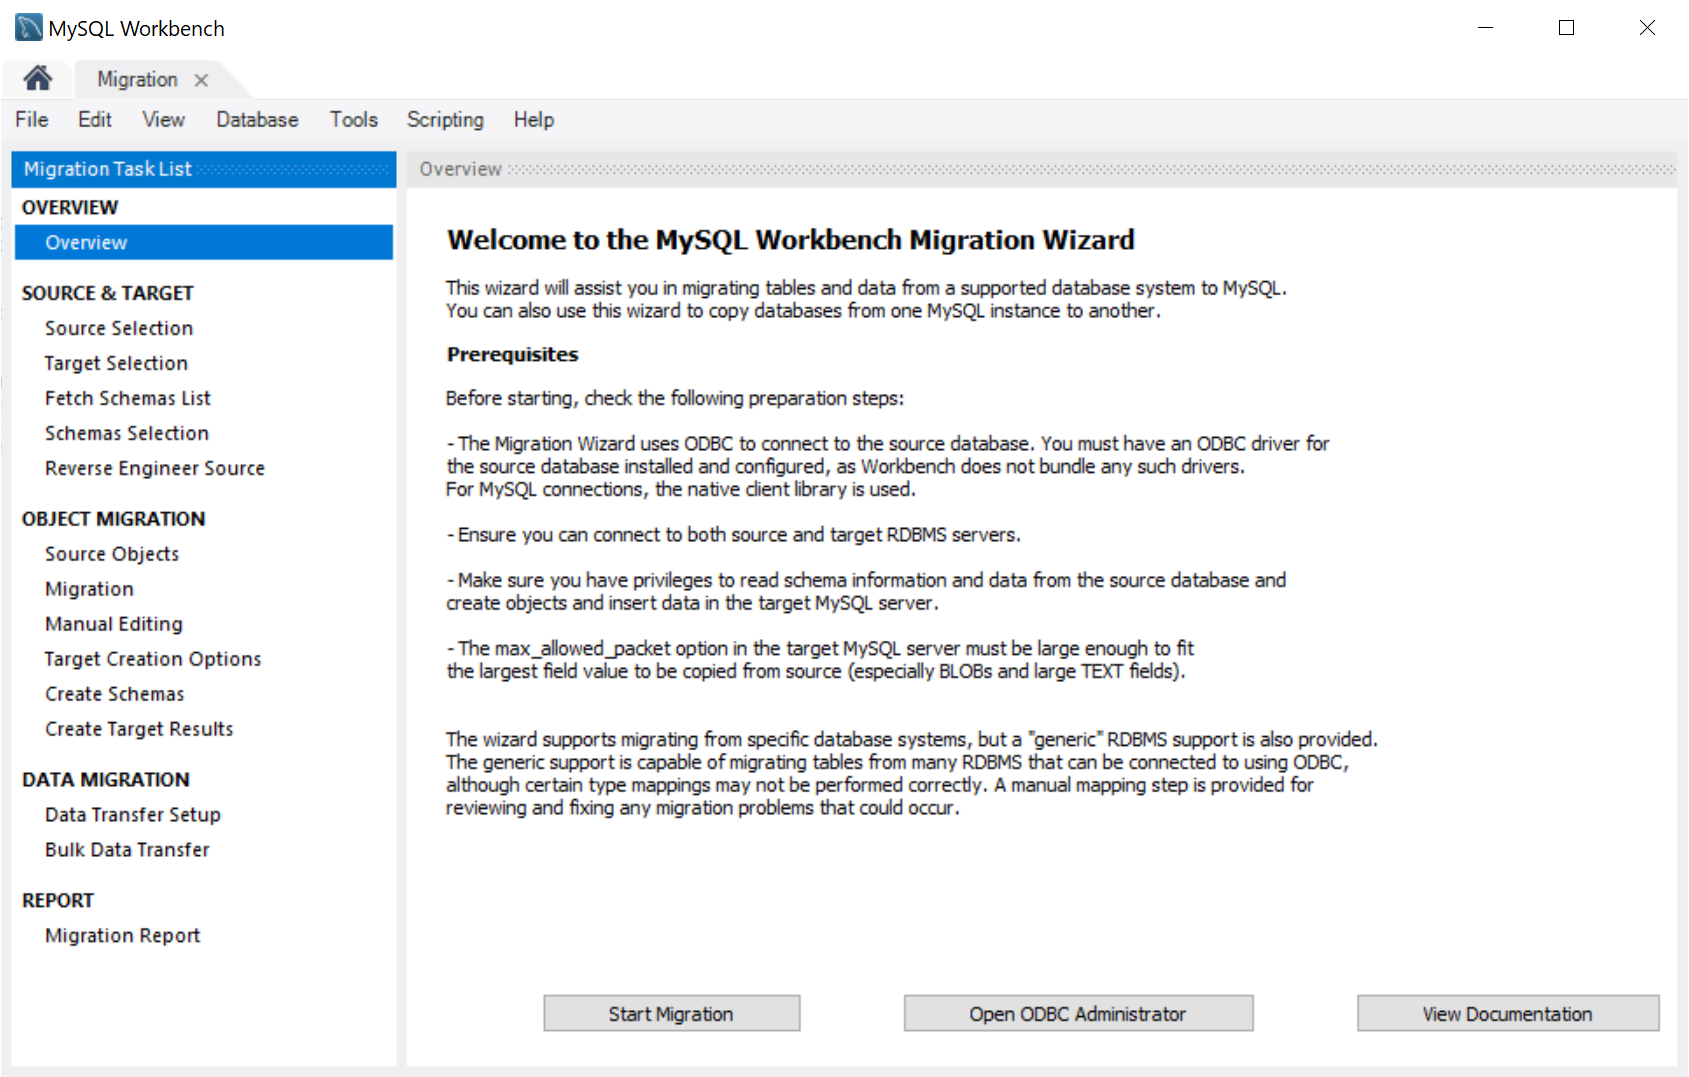1689x1077 pixels.
Task: Open the Database menu
Action: point(257,120)
